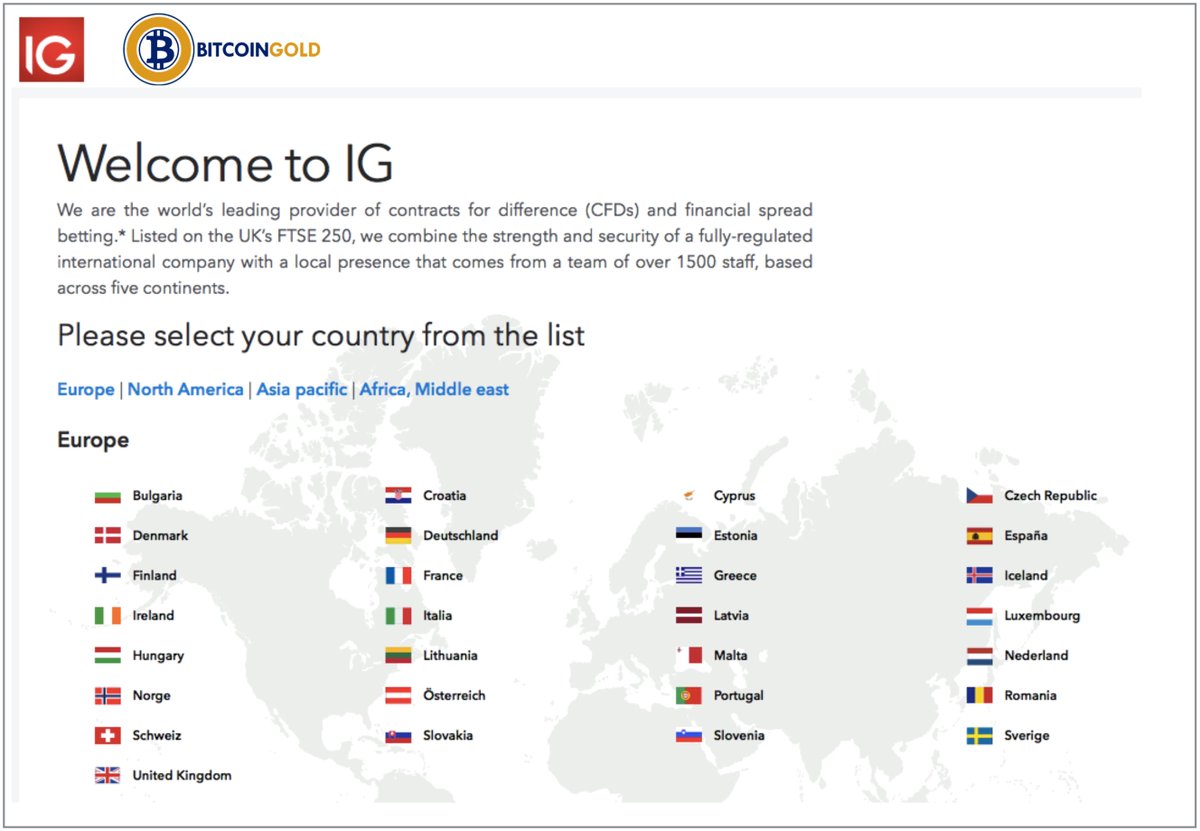
Task: Click the Hungary flag icon
Action: coord(107,656)
